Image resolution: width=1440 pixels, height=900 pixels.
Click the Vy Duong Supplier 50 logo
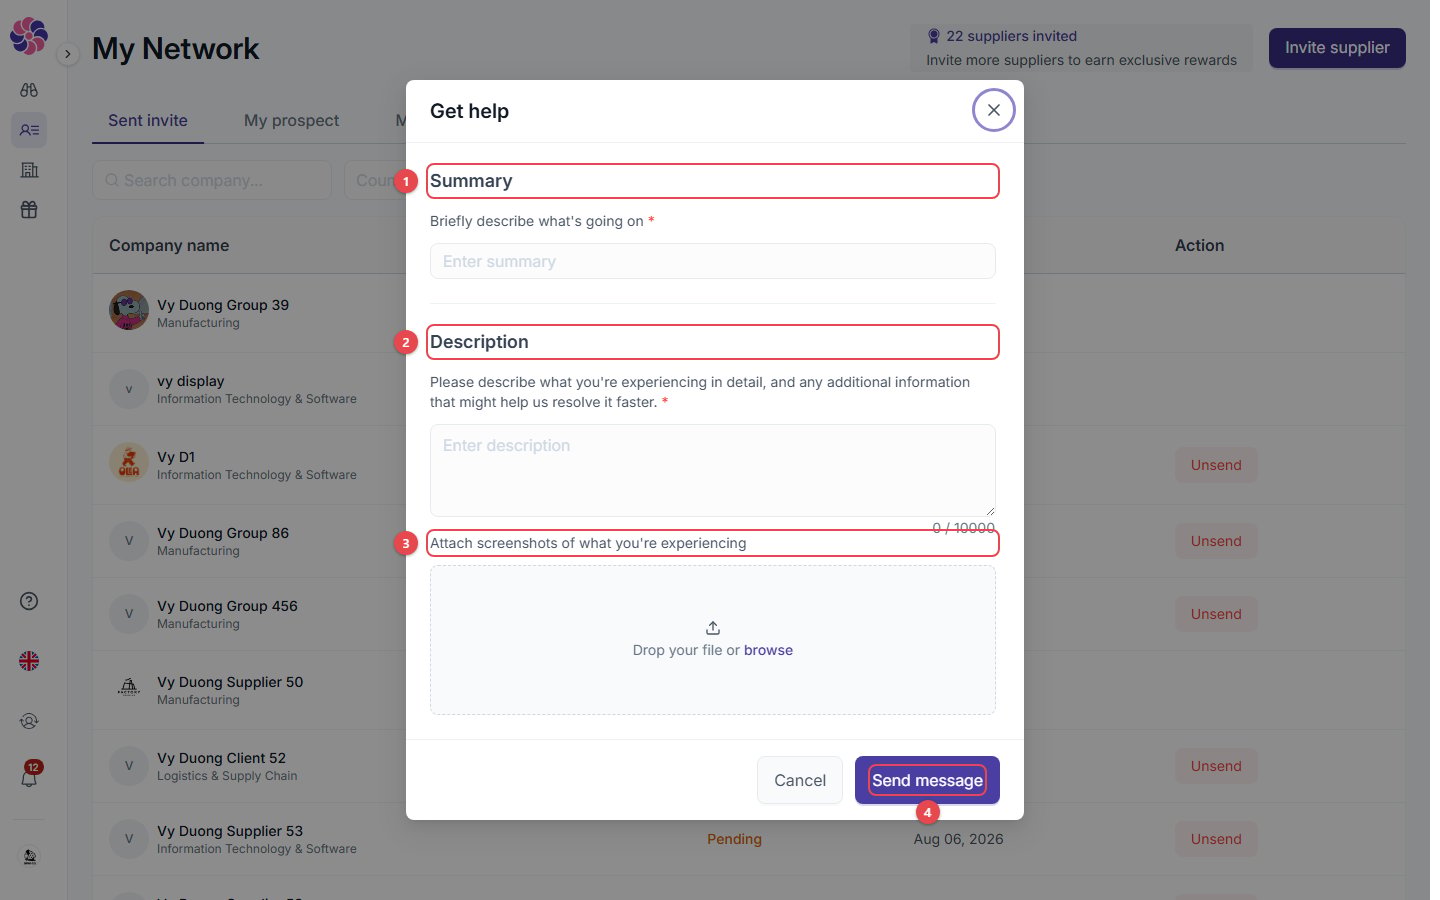pyautogui.click(x=129, y=686)
